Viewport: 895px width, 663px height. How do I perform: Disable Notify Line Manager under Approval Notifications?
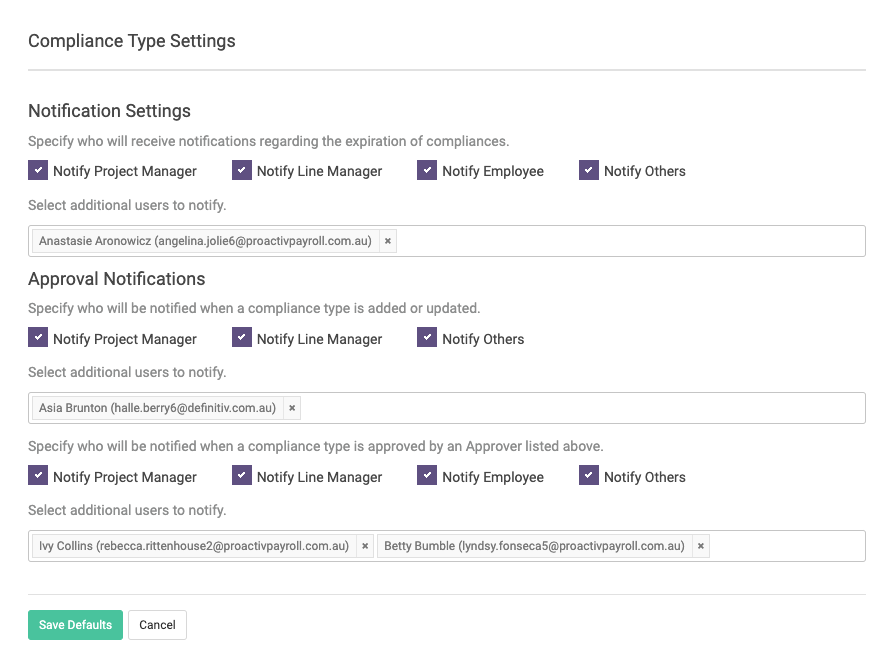click(241, 338)
